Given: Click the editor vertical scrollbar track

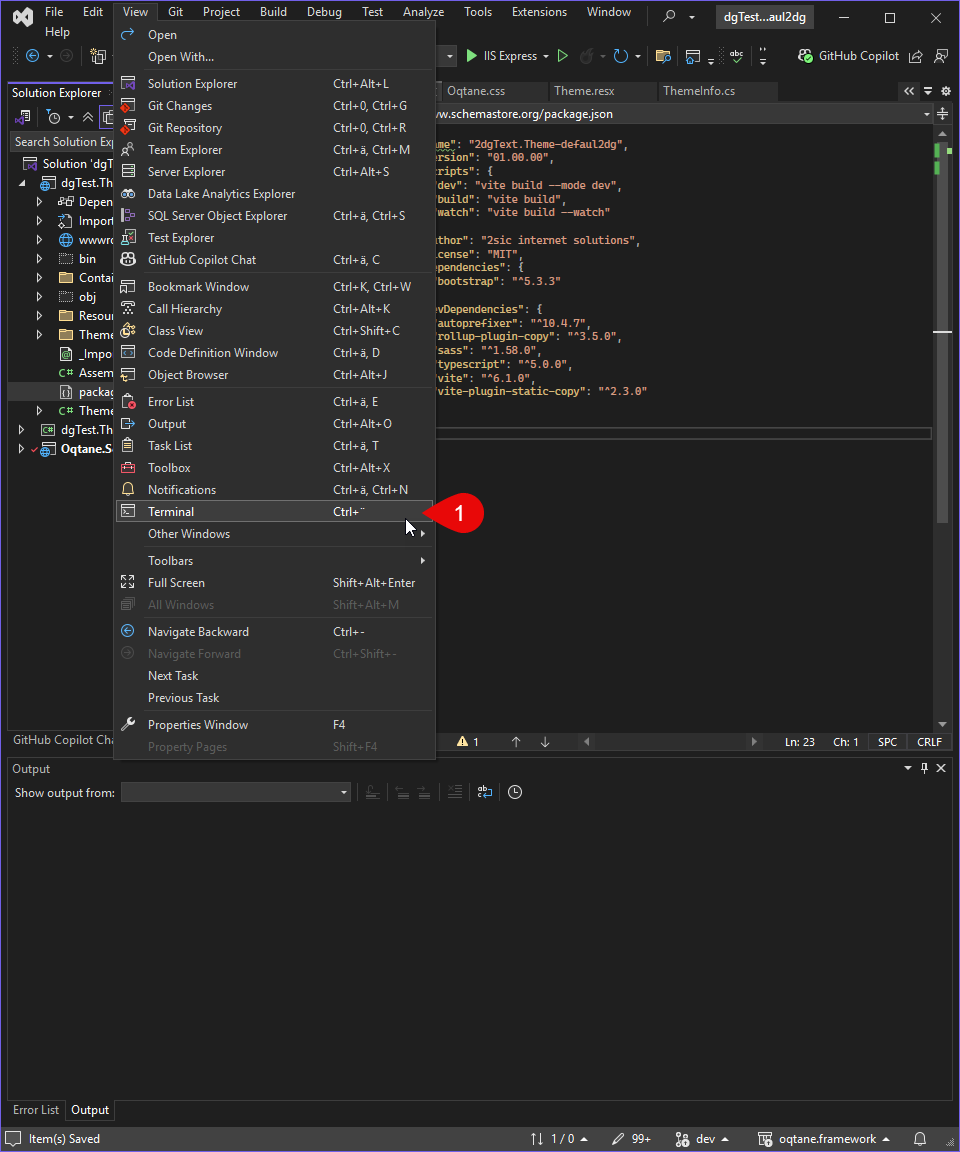Looking at the screenshot, I should point(942,514).
